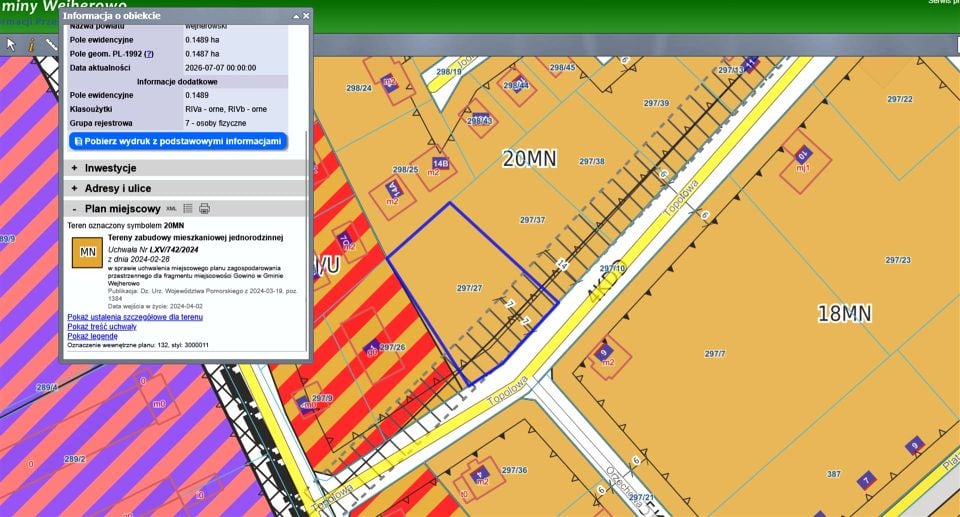Click building marker 14B on the map

click(x=440, y=164)
